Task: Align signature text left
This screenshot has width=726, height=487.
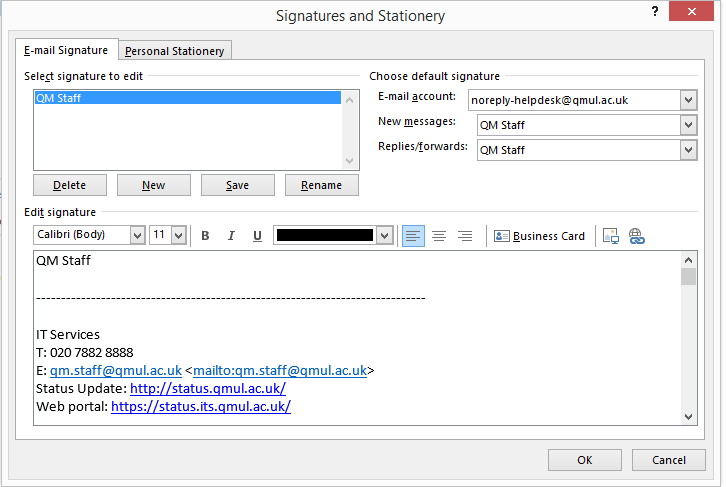Action: pyautogui.click(x=413, y=236)
